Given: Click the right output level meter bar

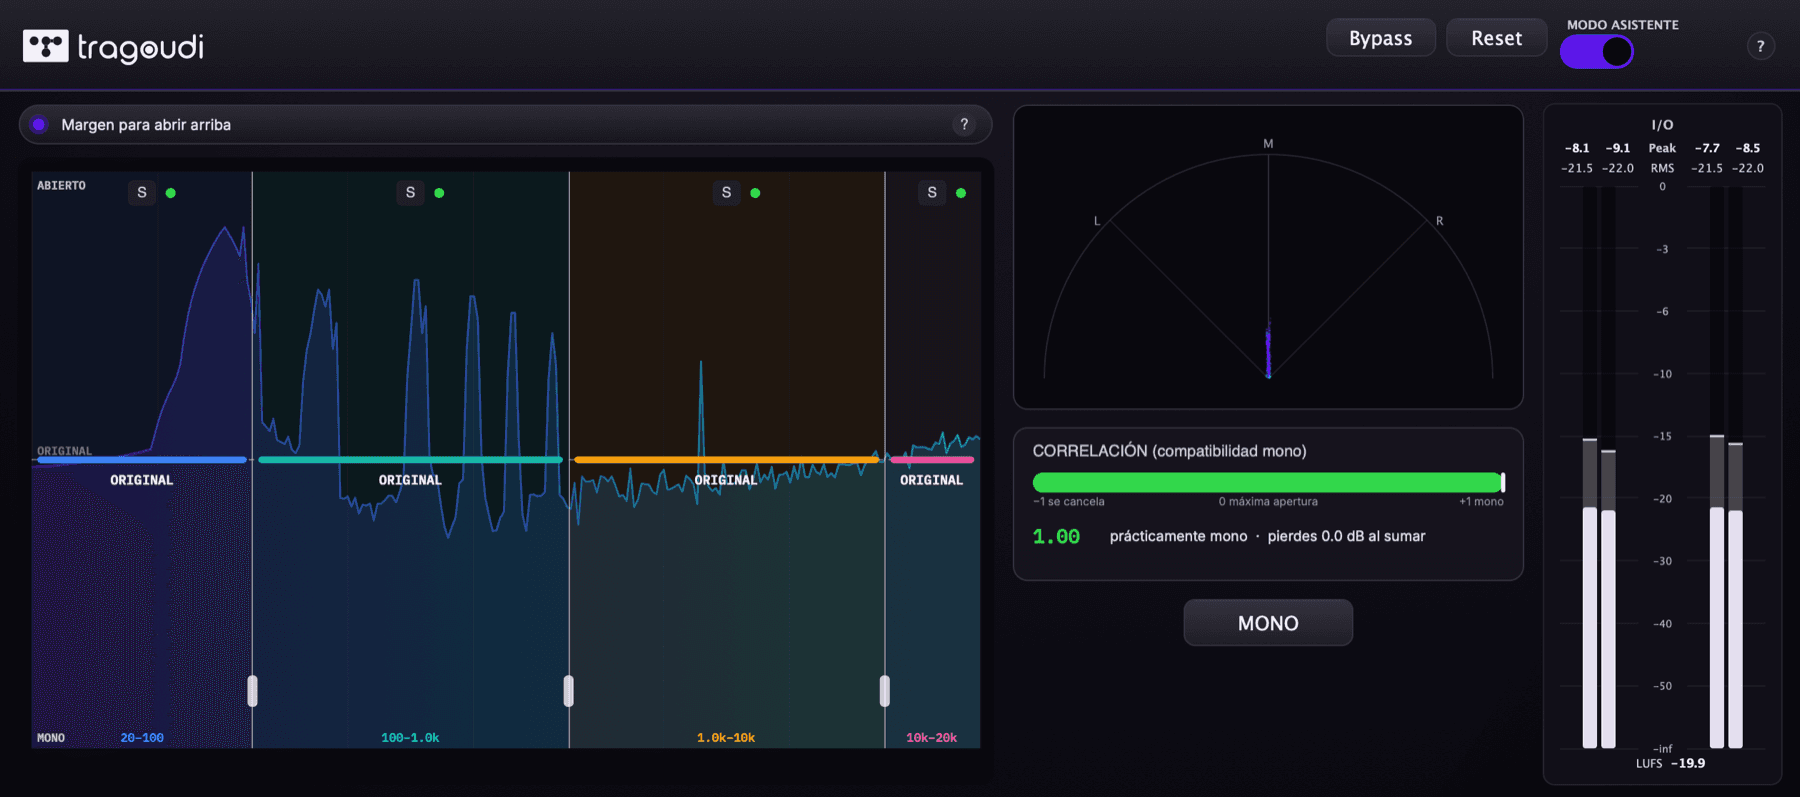Looking at the screenshot, I should [x=1735, y=468].
